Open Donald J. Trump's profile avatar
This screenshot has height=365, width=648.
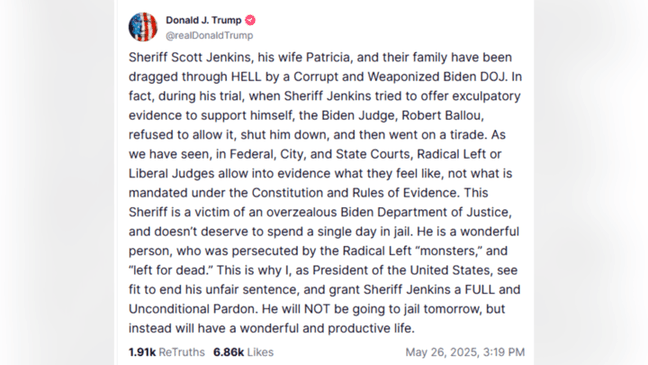click(143, 27)
